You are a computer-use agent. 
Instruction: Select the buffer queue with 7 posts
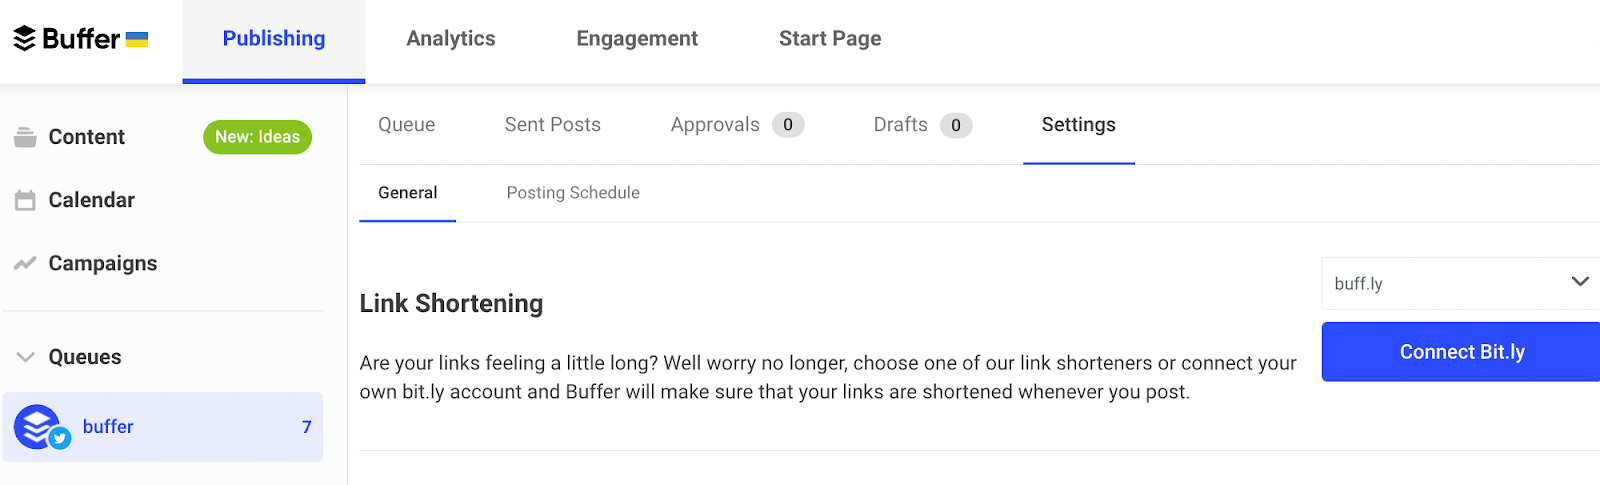click(163, 427)
